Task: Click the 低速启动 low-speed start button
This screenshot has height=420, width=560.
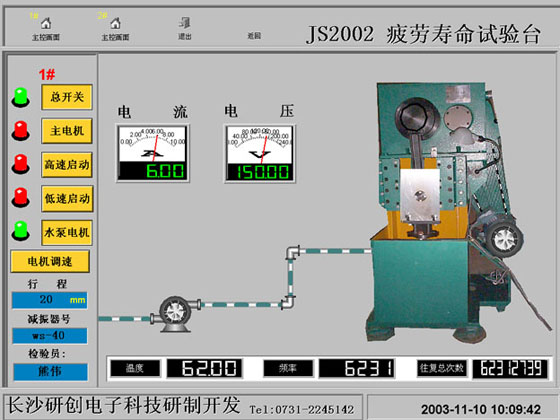Action: (67, 199)
